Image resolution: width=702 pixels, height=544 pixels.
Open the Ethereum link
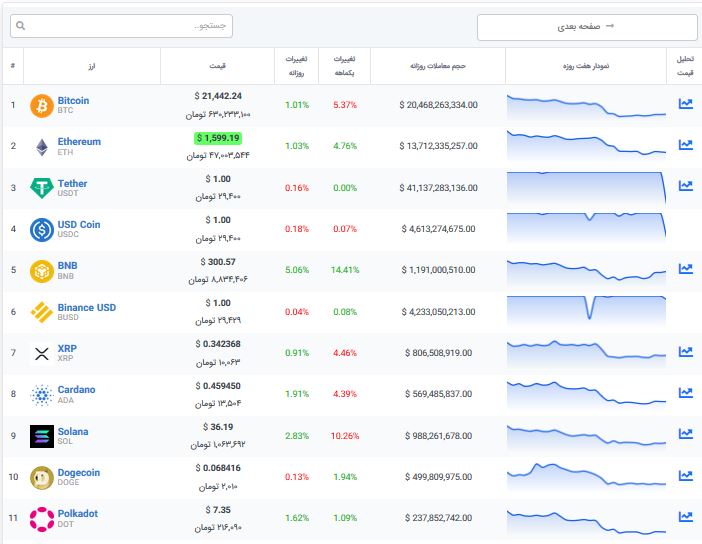[79, 141]
